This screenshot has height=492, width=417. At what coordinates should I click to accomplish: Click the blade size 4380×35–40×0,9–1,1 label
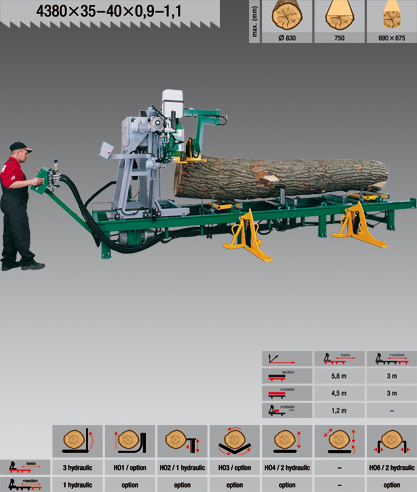[109, 11]
